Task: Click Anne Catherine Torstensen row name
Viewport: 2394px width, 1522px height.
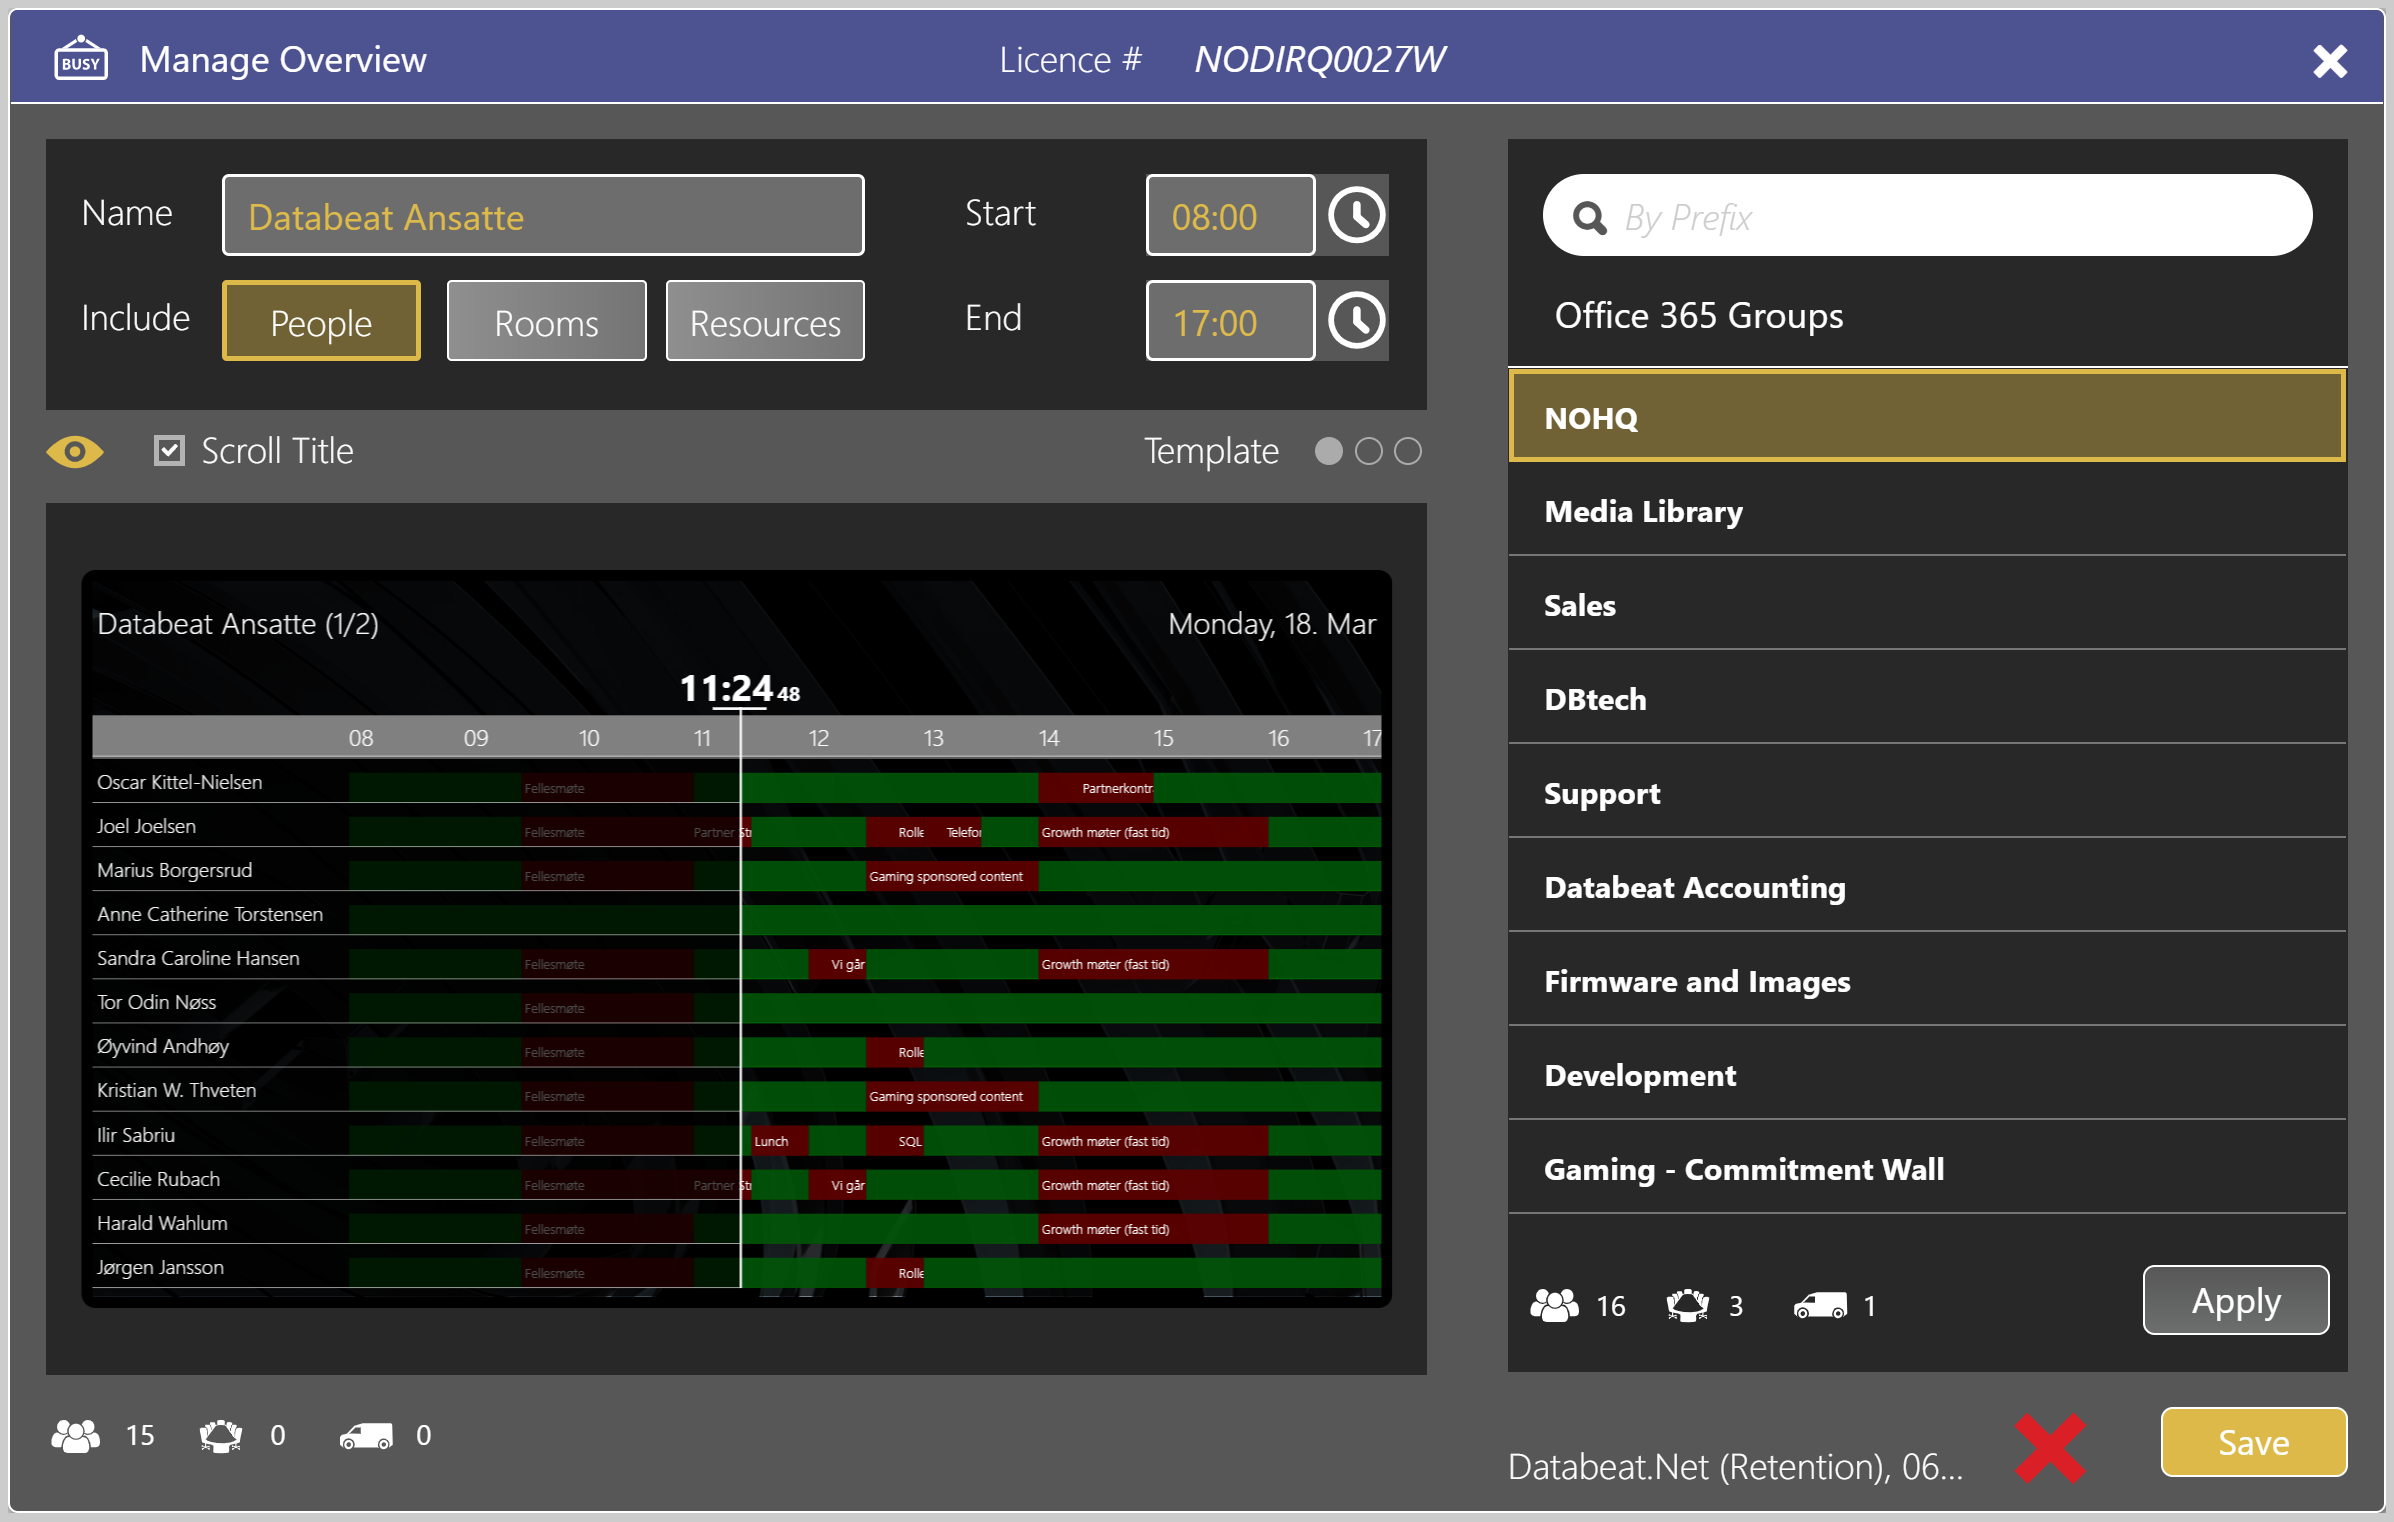Action: pyautogui.click(x=210, y=914)
